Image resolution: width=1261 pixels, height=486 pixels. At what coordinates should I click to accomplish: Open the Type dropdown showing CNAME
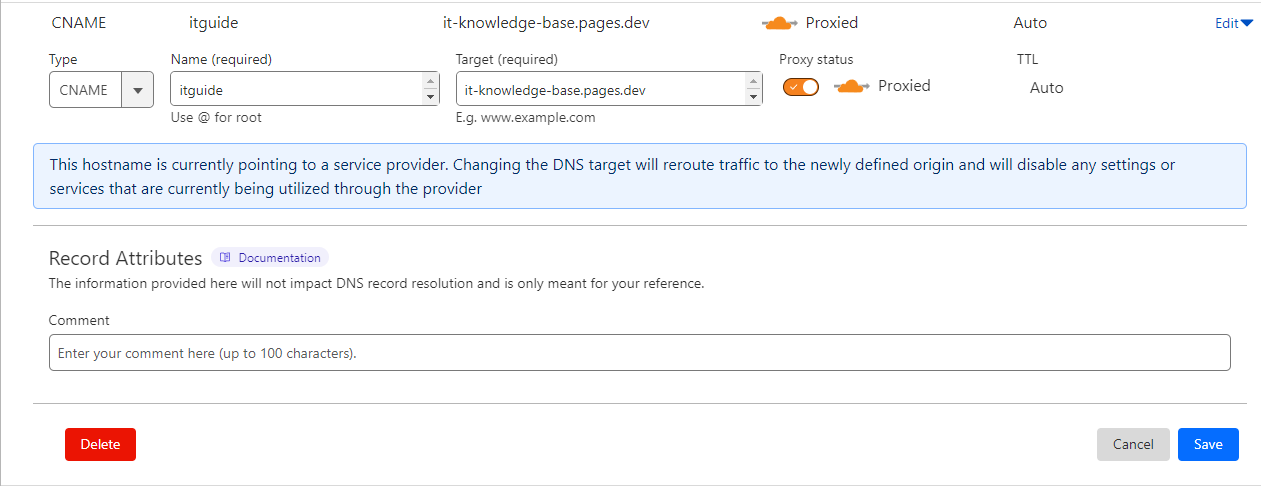[x=101, y=90]
